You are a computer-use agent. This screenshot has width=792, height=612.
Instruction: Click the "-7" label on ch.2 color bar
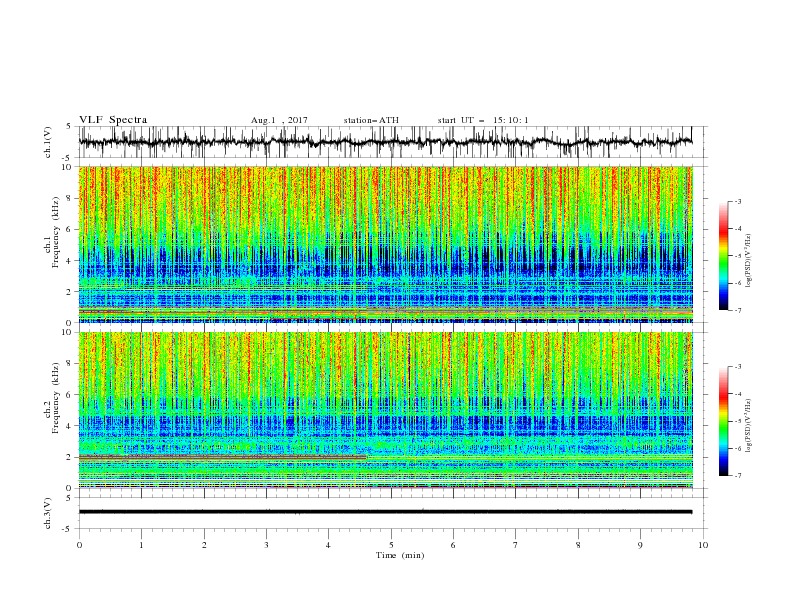click(738, 476)
